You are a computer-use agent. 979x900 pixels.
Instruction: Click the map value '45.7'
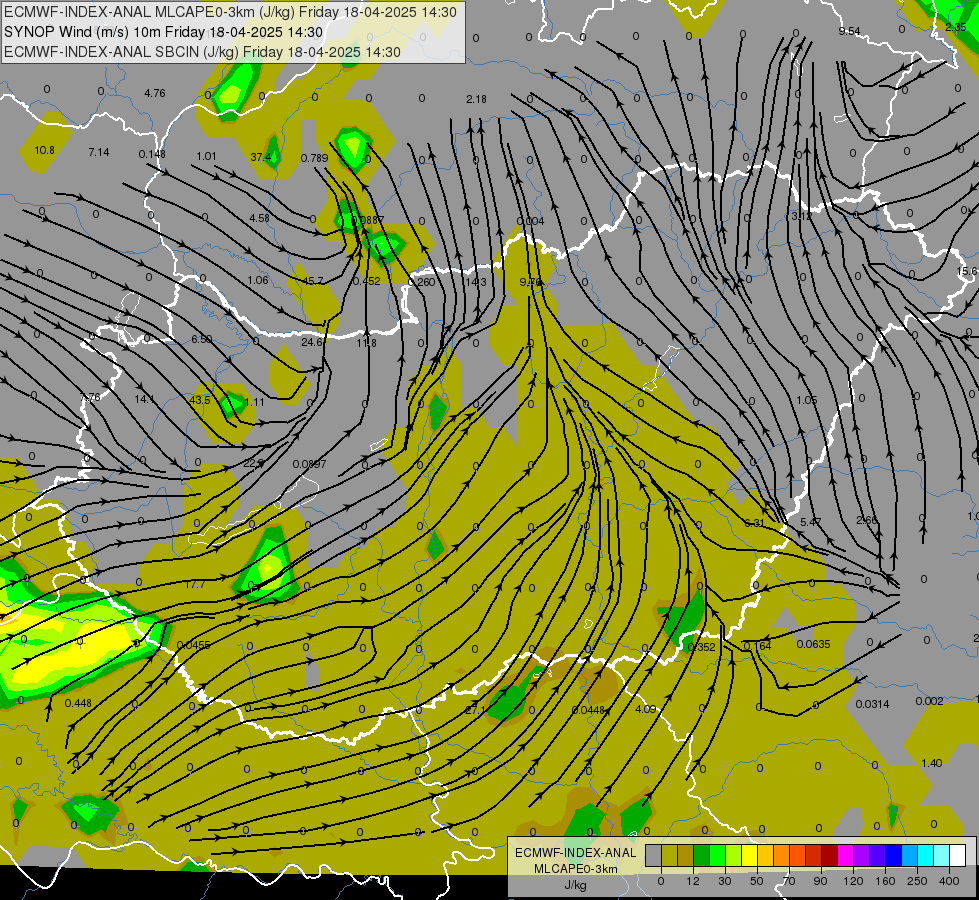point(313,281)
